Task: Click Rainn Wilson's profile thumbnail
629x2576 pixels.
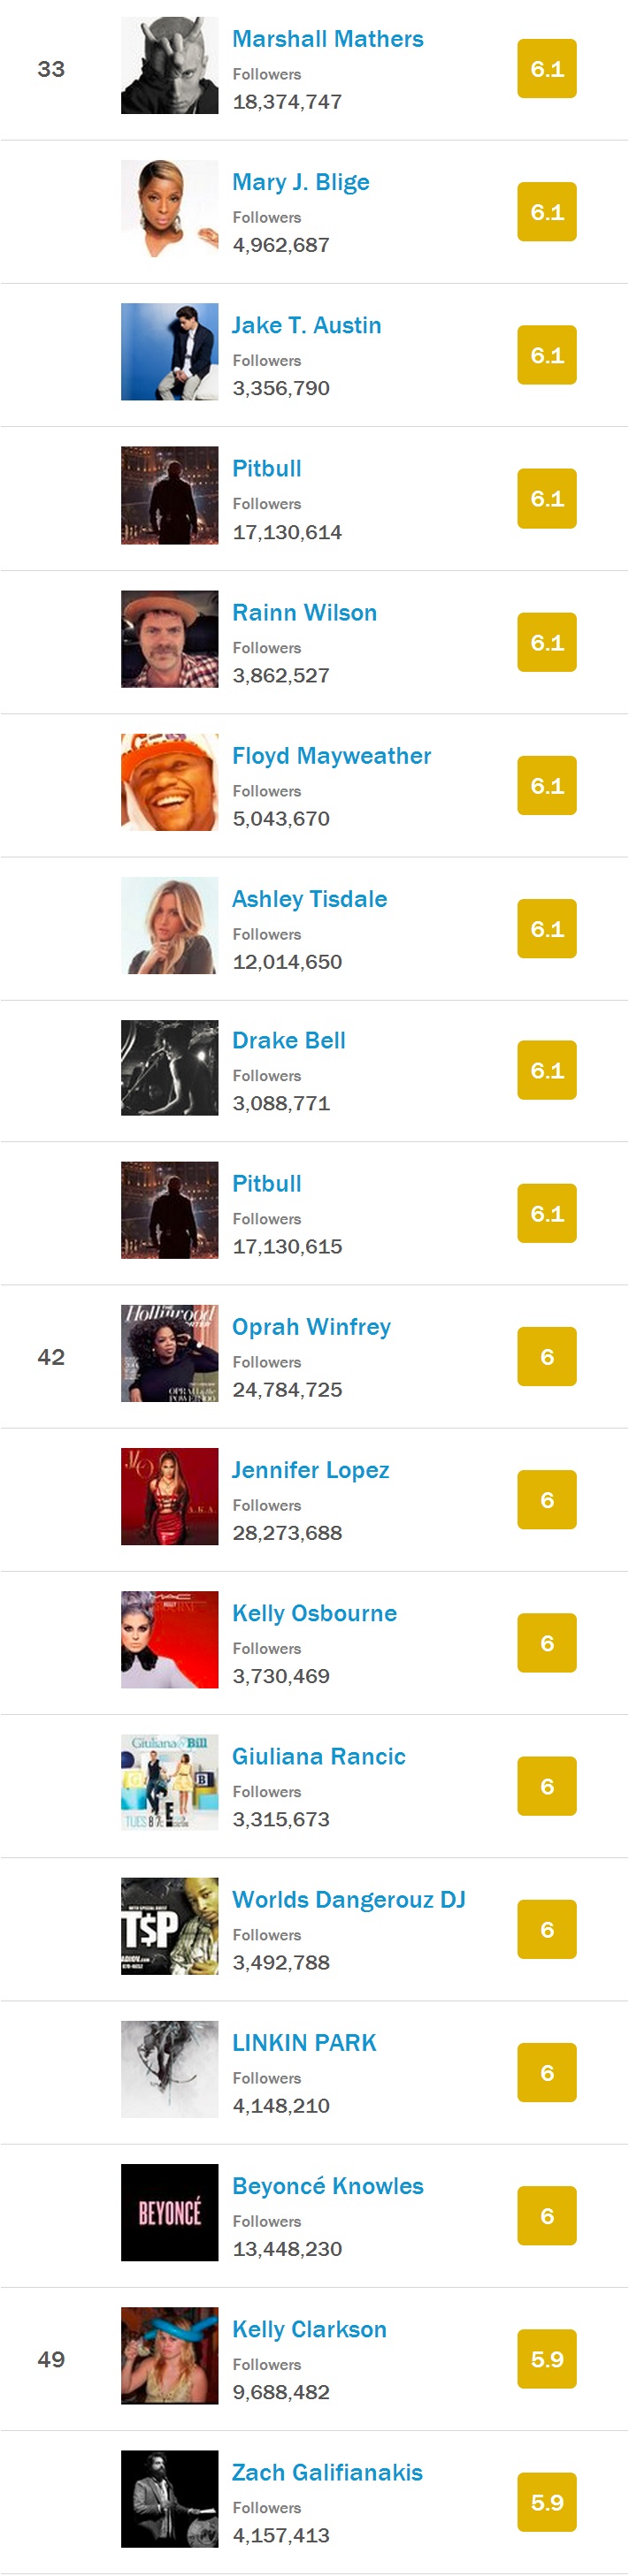Action: pos(169,639)
